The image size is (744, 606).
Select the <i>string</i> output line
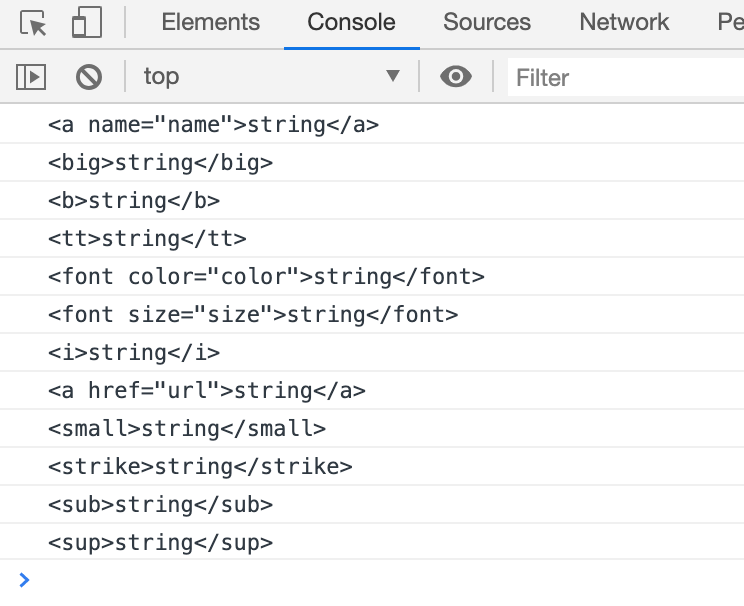(x=372, y=353)
